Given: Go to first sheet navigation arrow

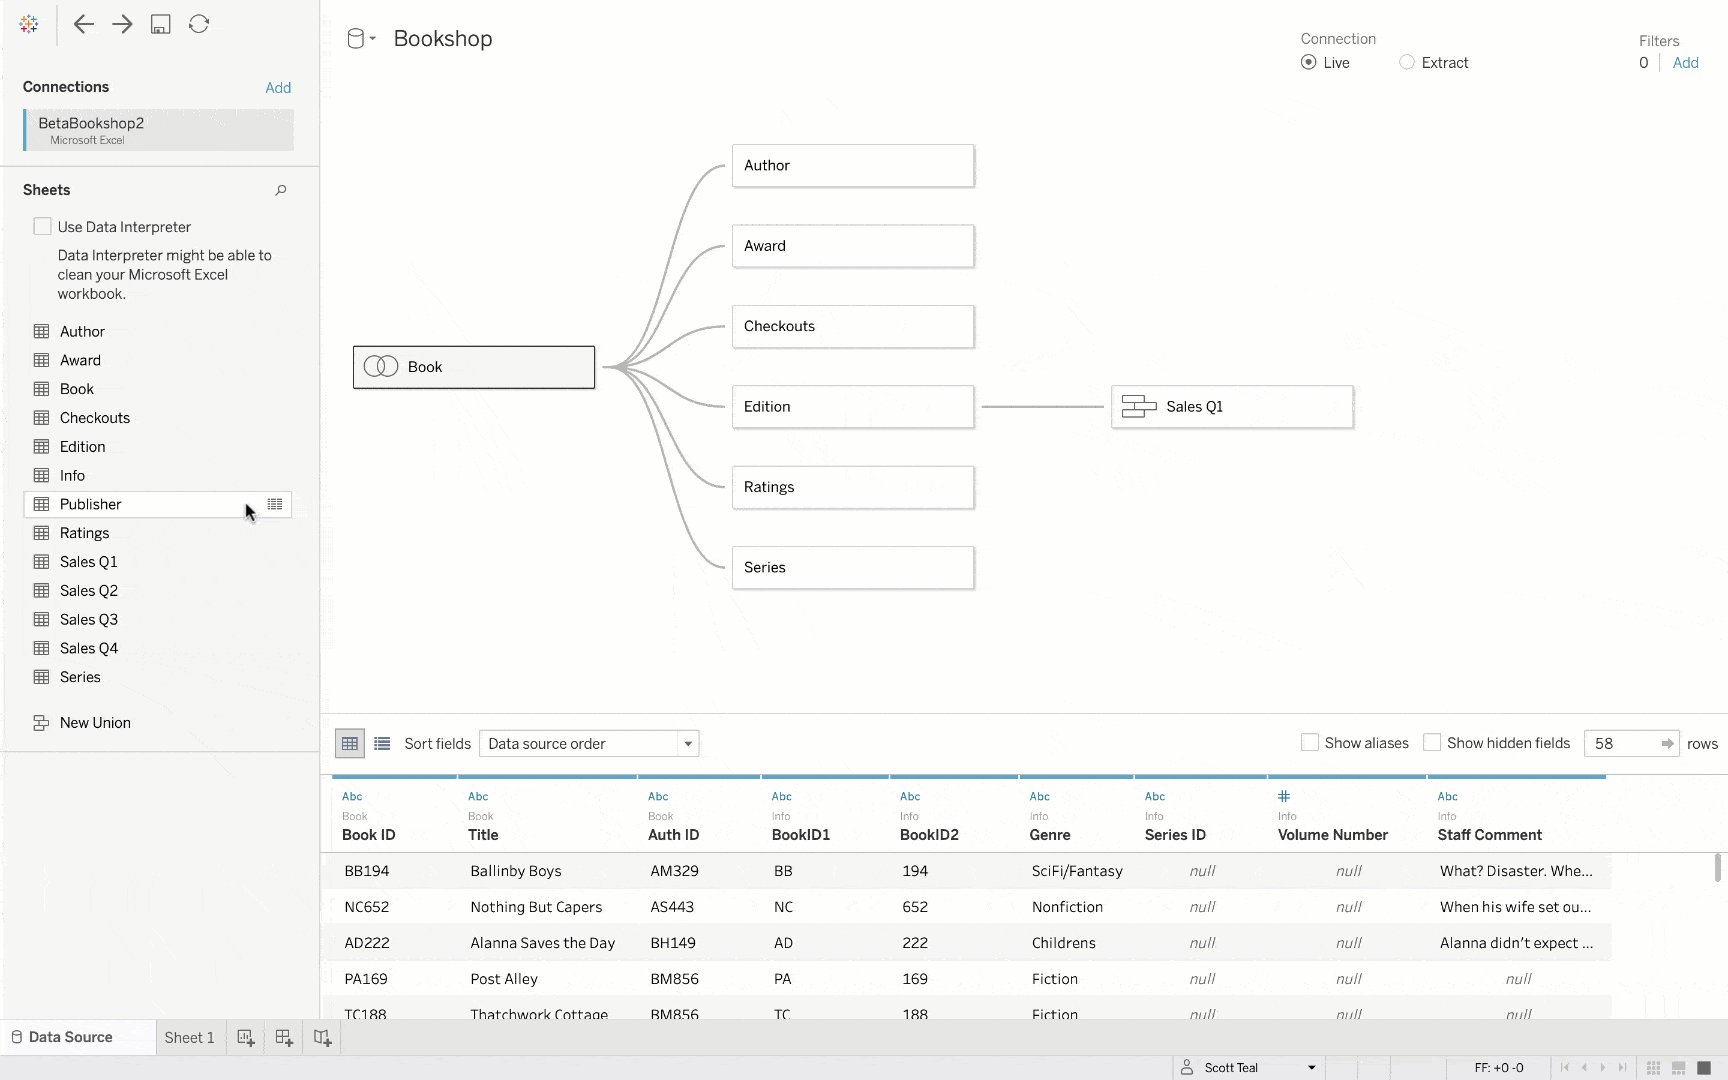Looking at the screenshot, I should coord(1565,1068).
